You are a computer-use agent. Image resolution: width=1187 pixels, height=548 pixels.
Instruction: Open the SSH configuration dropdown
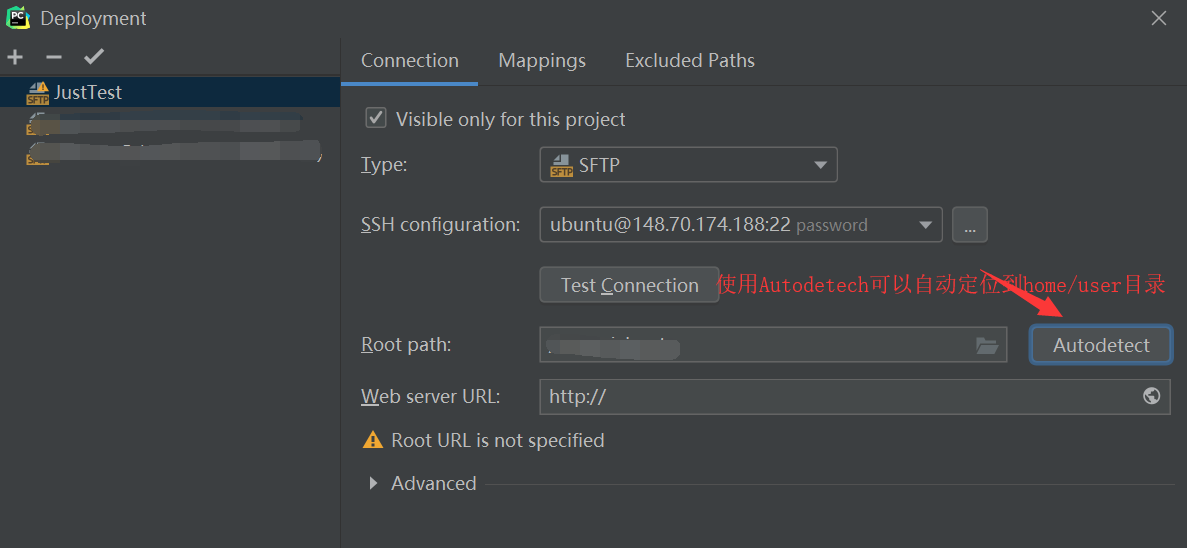pyautogui.click(x=740, y=225)
